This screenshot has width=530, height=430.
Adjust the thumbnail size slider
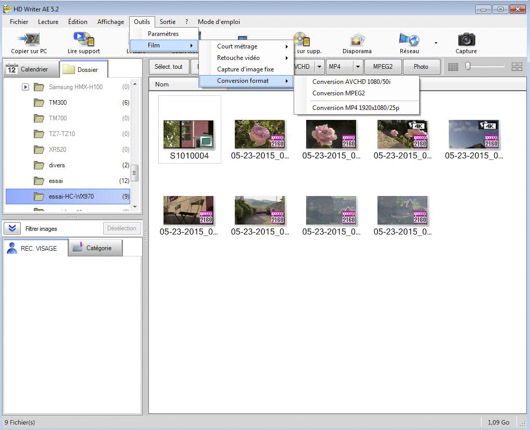coord(468,66)
